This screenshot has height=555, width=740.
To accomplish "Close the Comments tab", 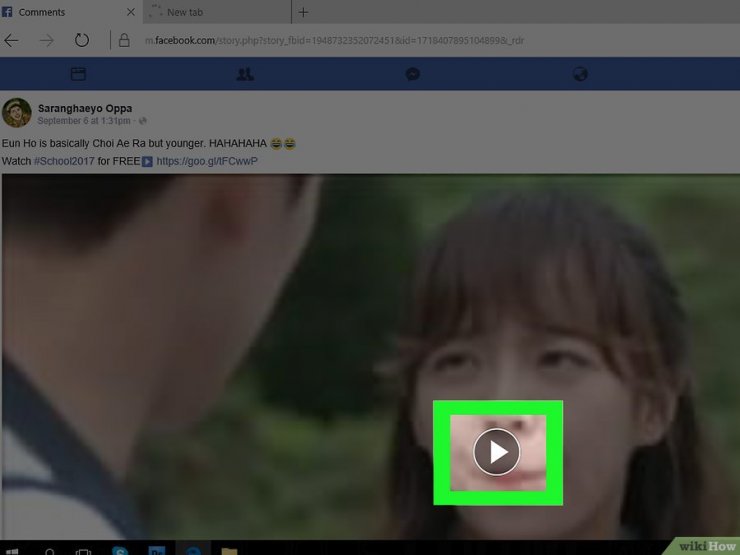I will coord(131,12).
